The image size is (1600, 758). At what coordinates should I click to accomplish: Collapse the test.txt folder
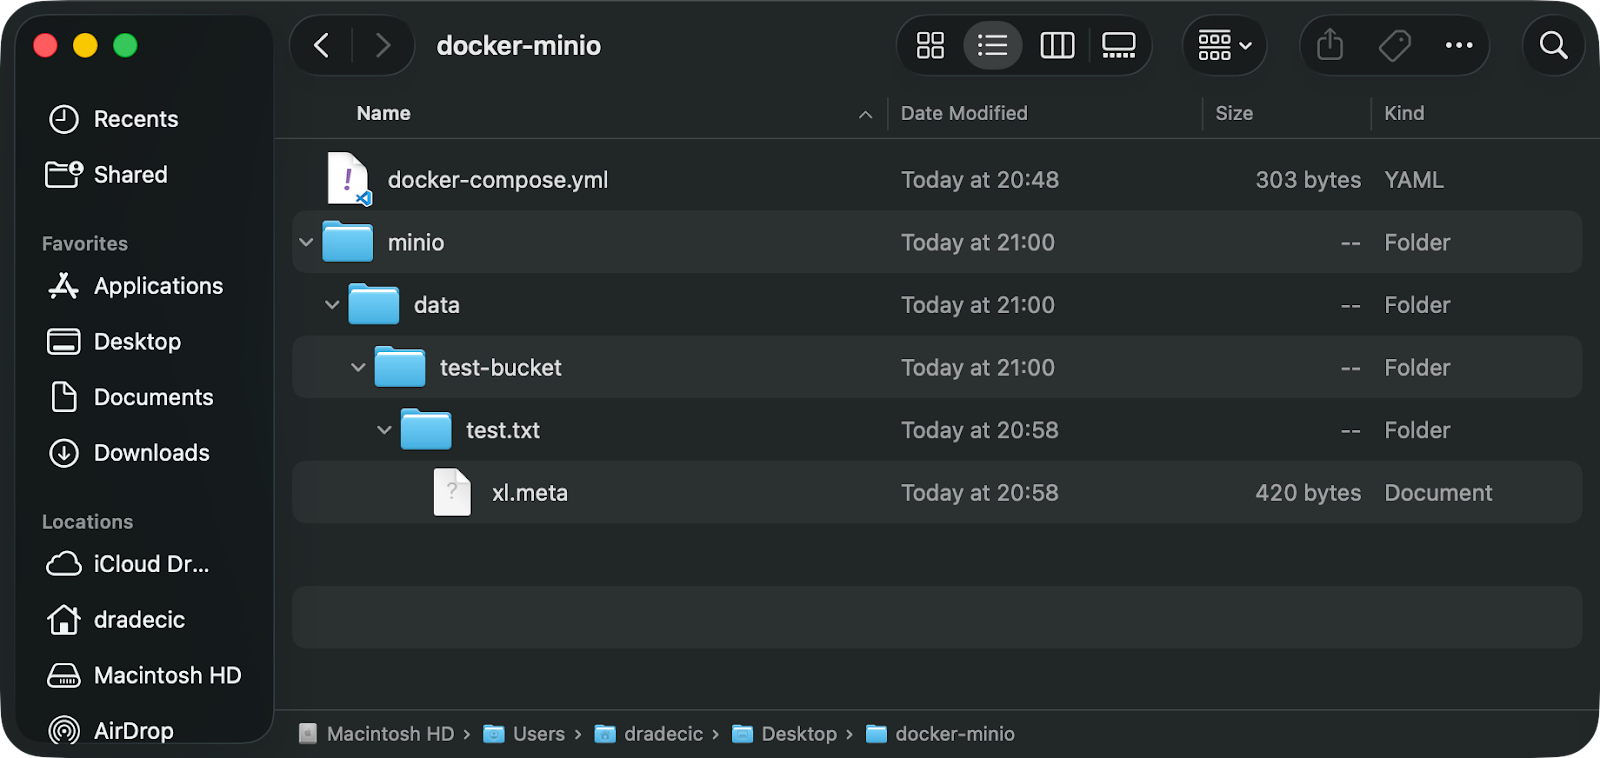pos(384,430)
